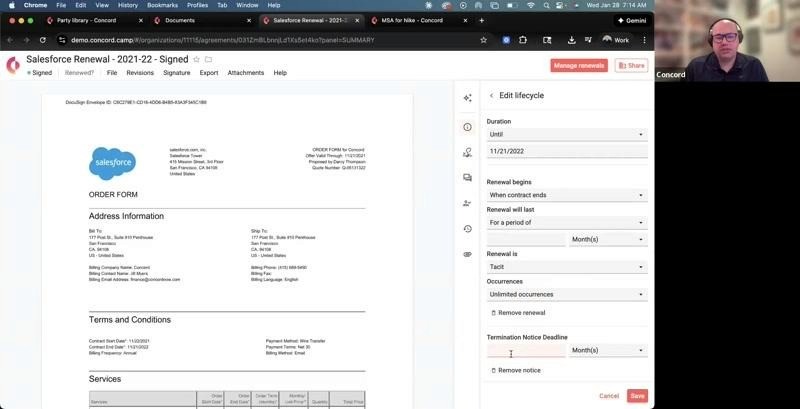The width and height of the screenshot is (800, 409).
Task: Reload the page in Chrome
Action: [x=43, y=40]
